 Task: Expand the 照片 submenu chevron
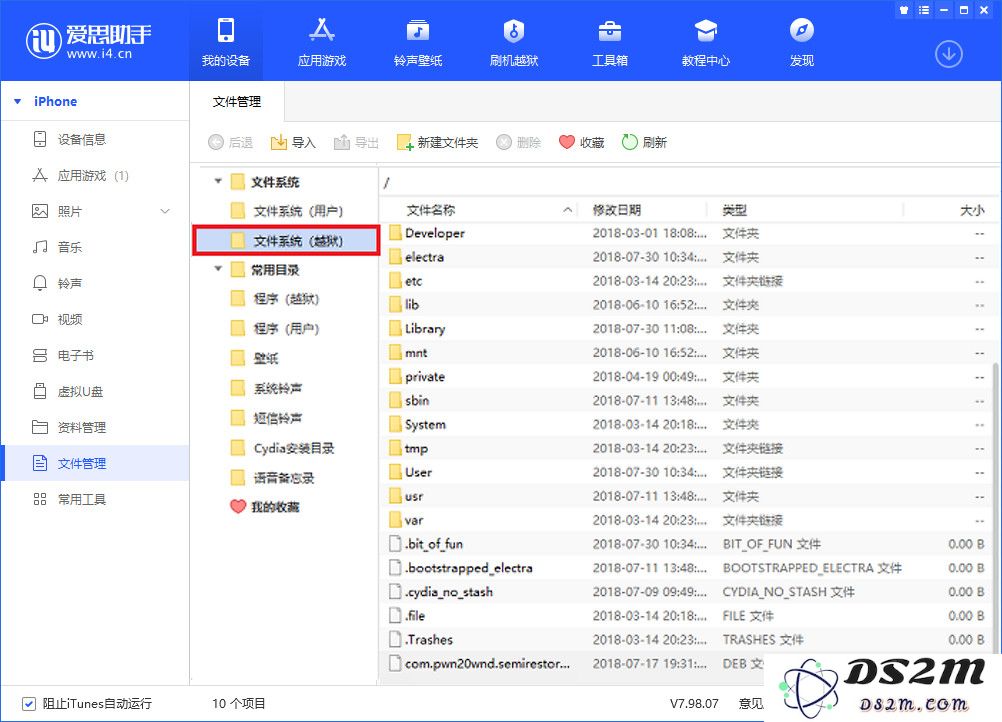point(165,211)
